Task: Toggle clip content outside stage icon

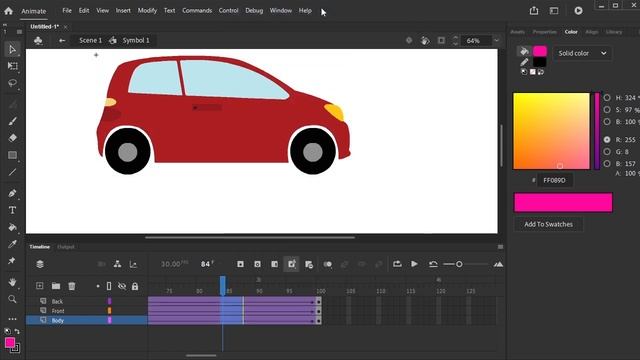Action: [441, 40]
